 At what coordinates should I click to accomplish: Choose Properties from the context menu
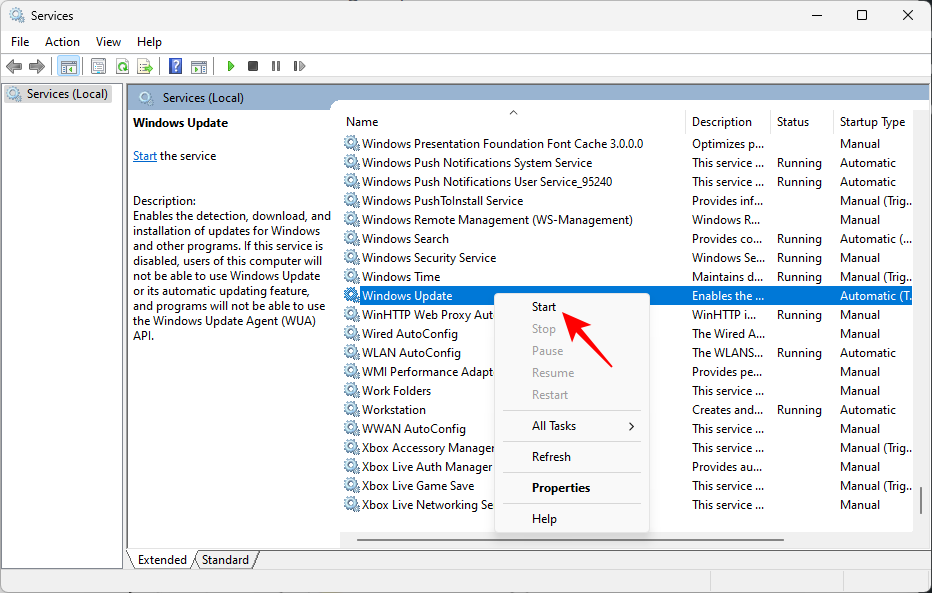(x=559, y=488)
